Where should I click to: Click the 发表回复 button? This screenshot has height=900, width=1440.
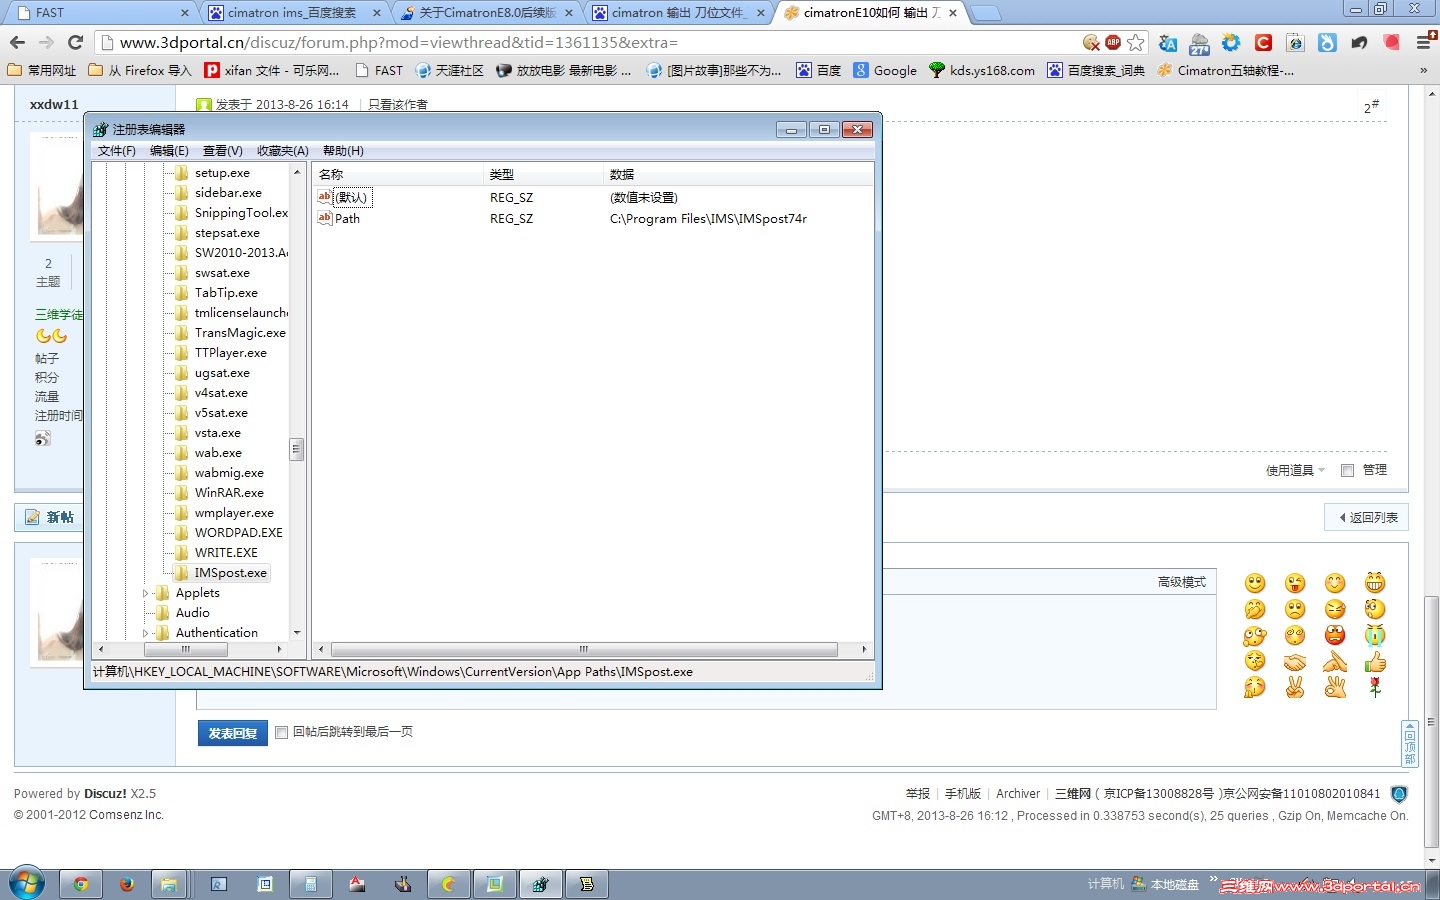(x=233, y=733)
